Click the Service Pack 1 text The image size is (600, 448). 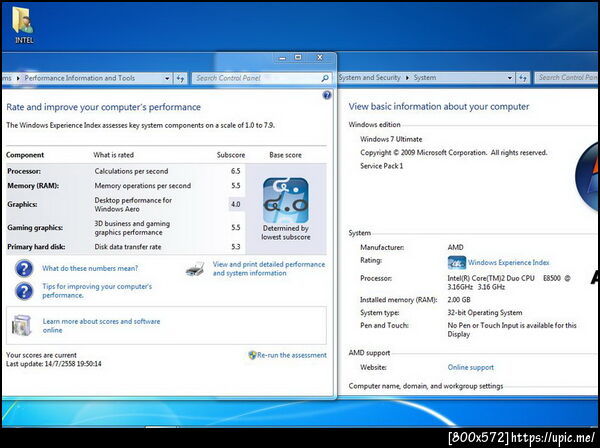pyautogui.click(x=382, y=166)
